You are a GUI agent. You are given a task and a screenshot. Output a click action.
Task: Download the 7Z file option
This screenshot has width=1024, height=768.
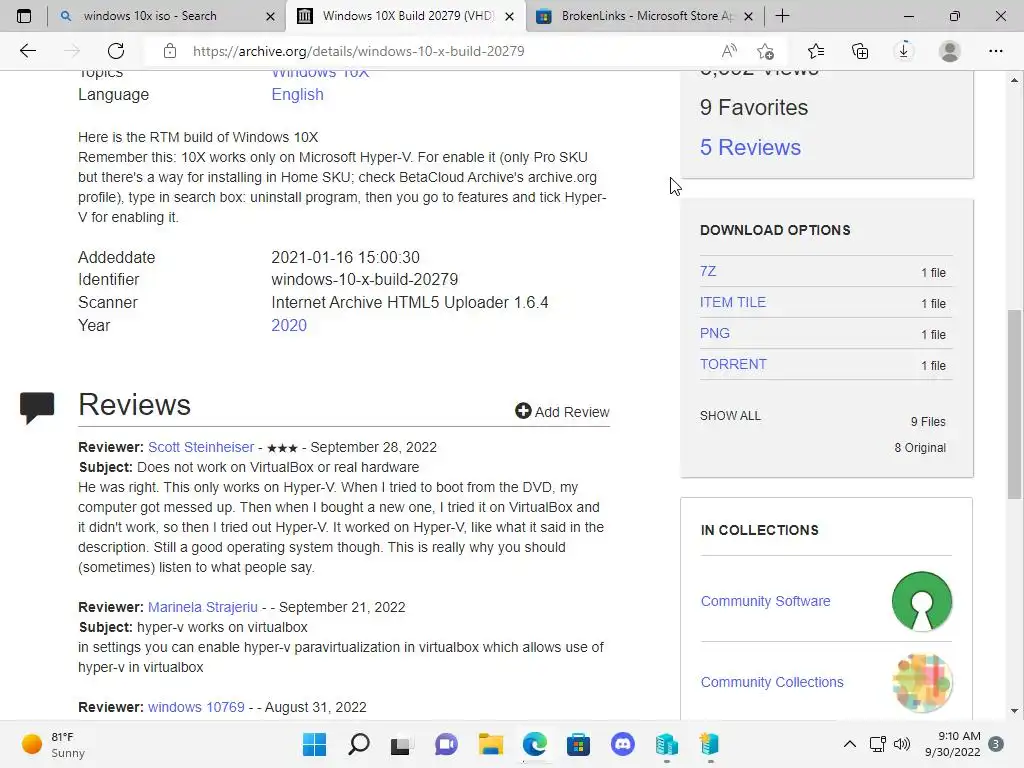pyautogui.click(x=708, y=271)
